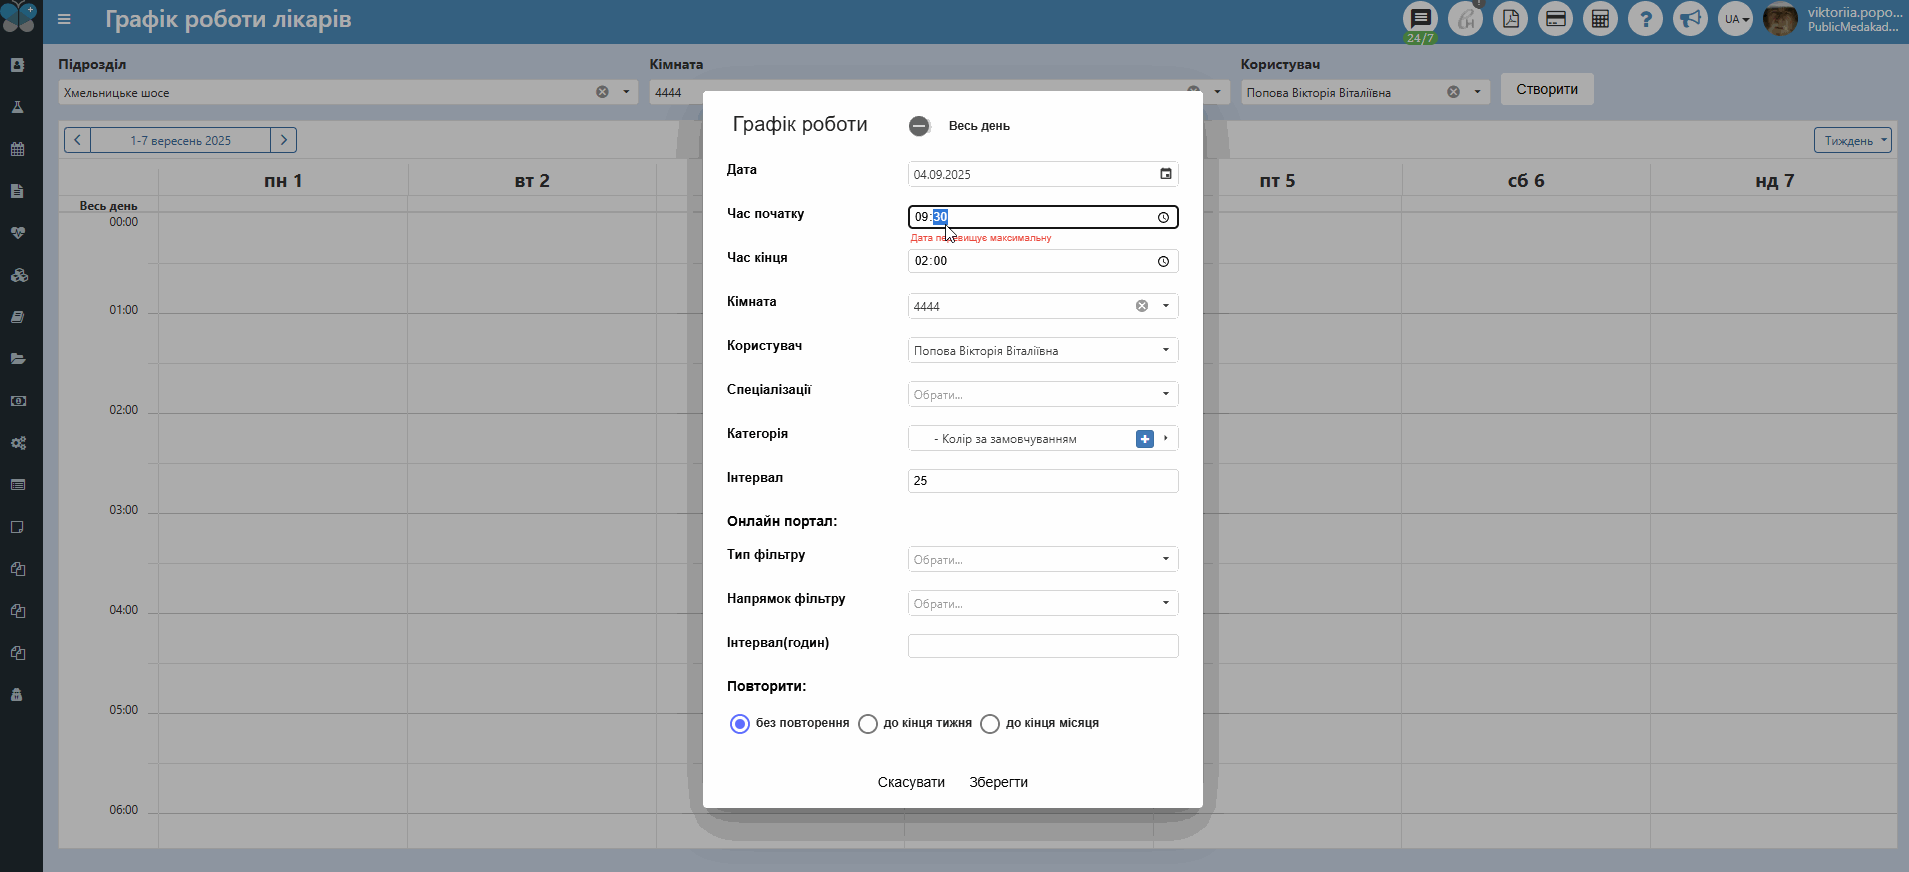Click Скасувати to cancel dialog

coord(911,782)
